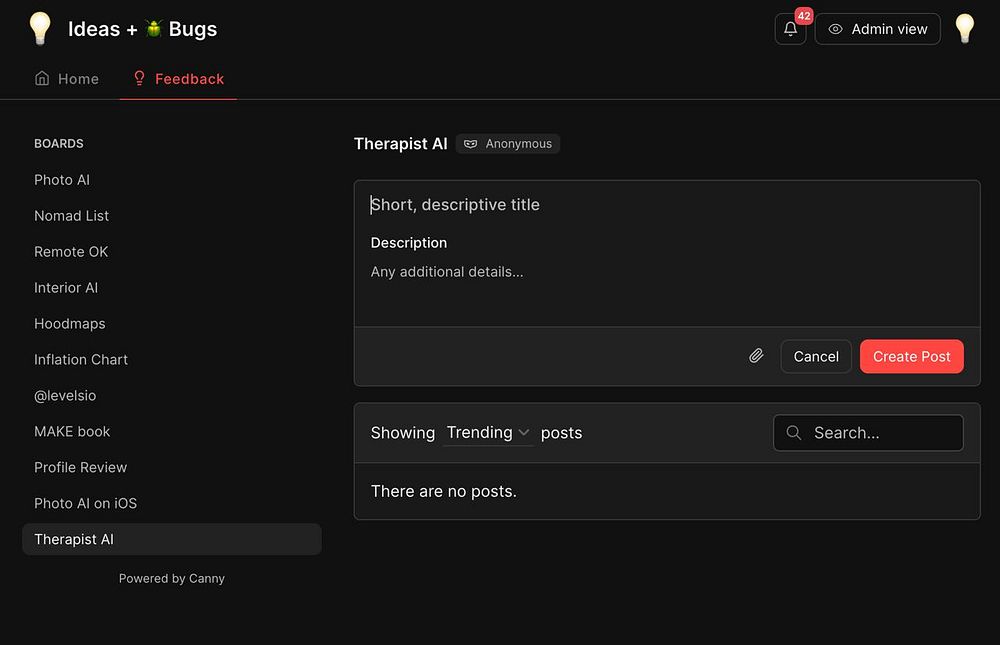Open the Inflation Chart board
The height and width of the screenshot is (645, 1000).
tap(81, 359)
